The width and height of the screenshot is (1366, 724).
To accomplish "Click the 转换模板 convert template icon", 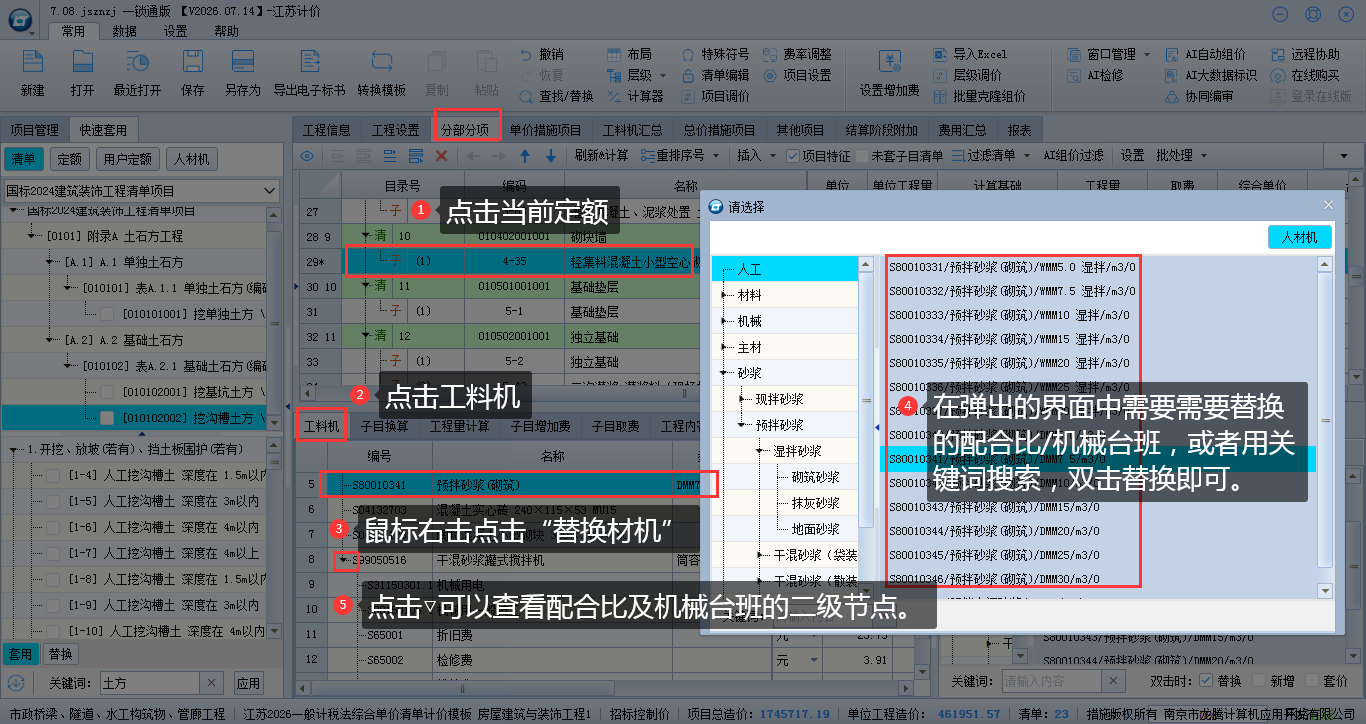I will pos(382,61).
